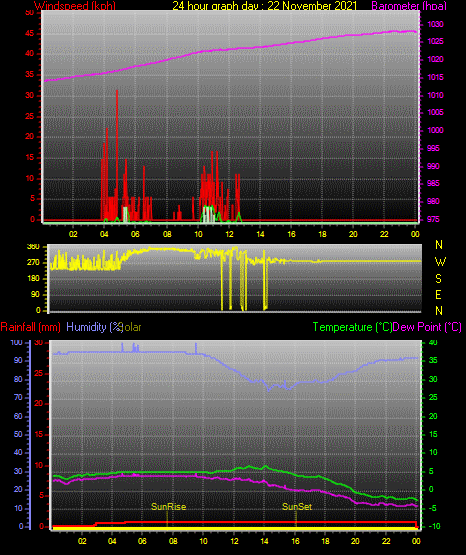Click barometer axis value 1025

435,41
